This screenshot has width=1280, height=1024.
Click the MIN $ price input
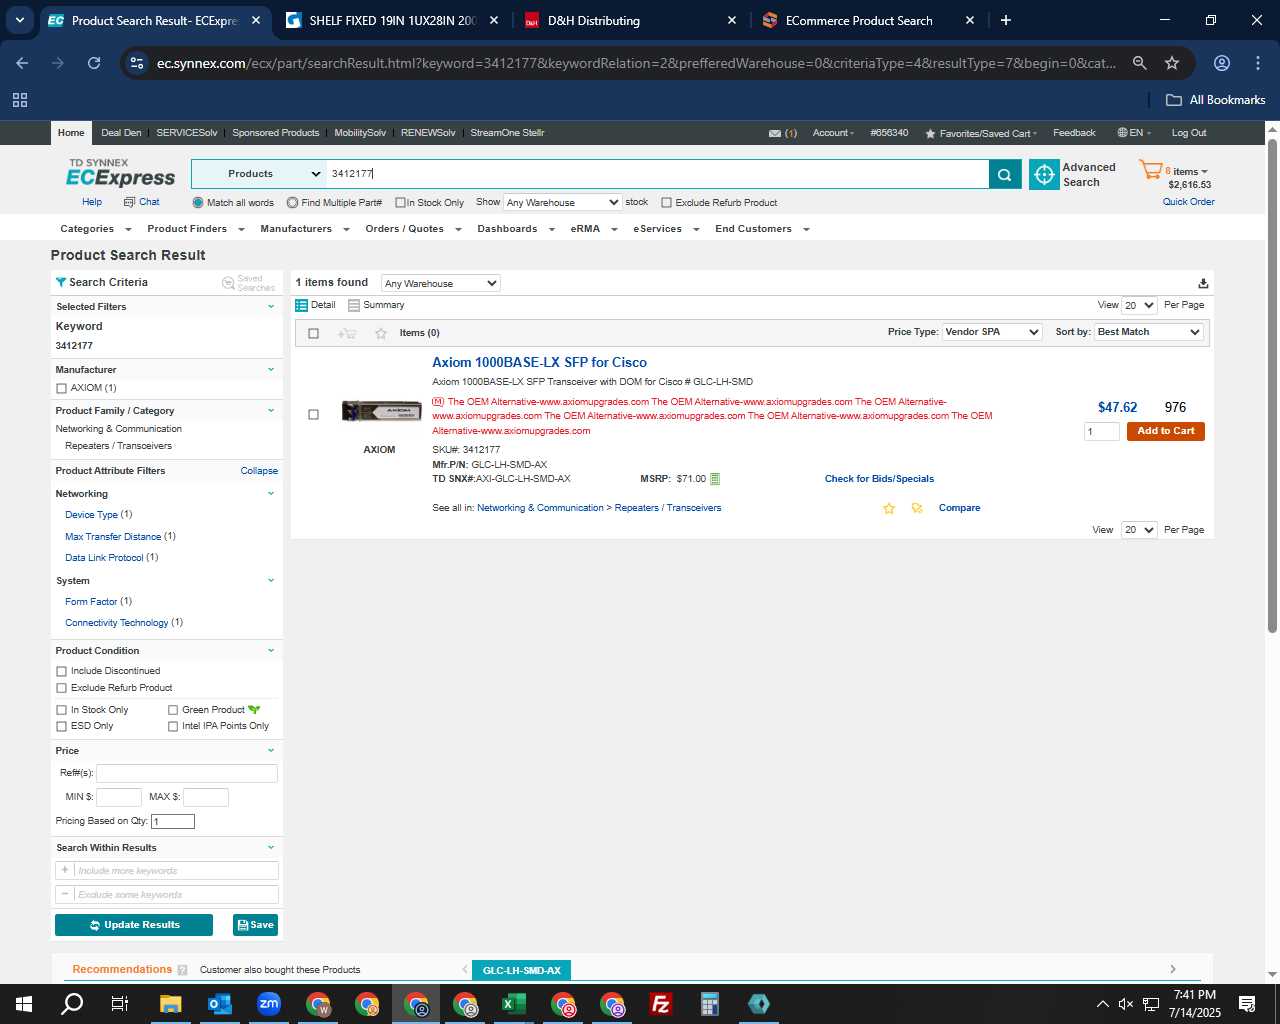point(118,797)
